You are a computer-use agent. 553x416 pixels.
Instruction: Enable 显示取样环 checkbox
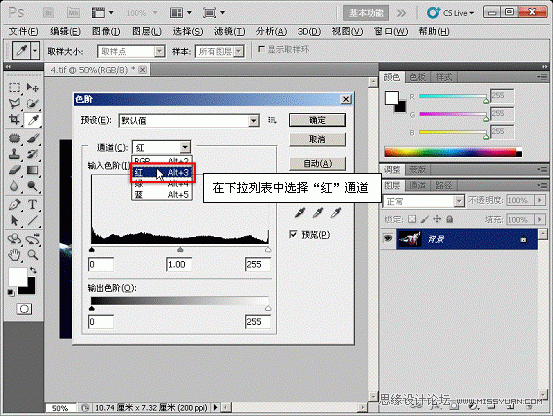pos(261,49)
